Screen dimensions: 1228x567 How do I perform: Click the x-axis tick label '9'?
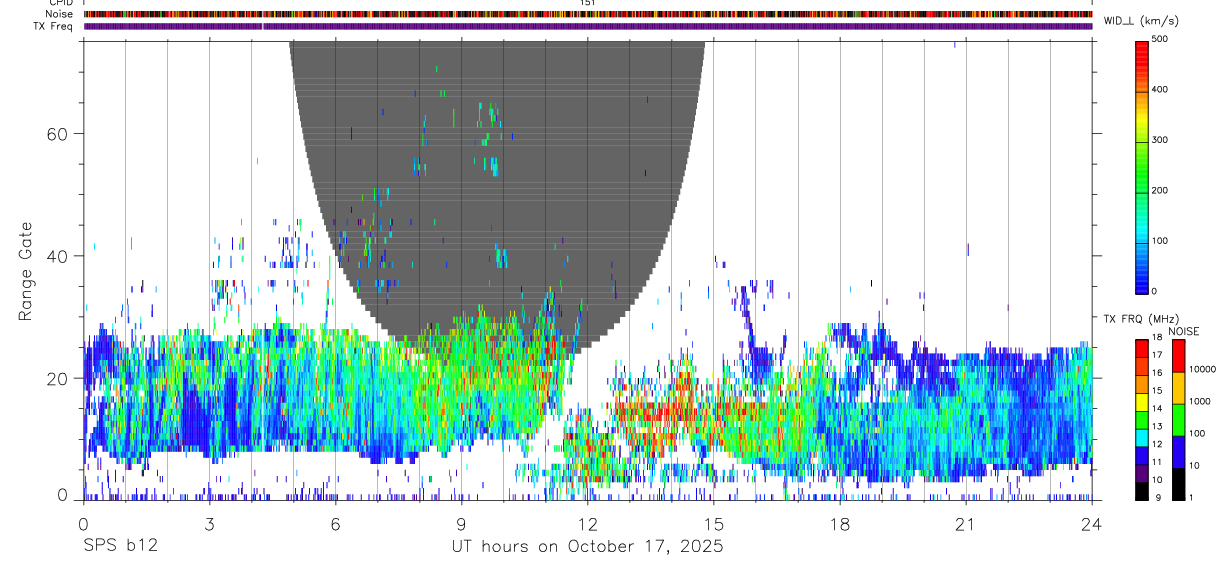(x=461, y=524)
